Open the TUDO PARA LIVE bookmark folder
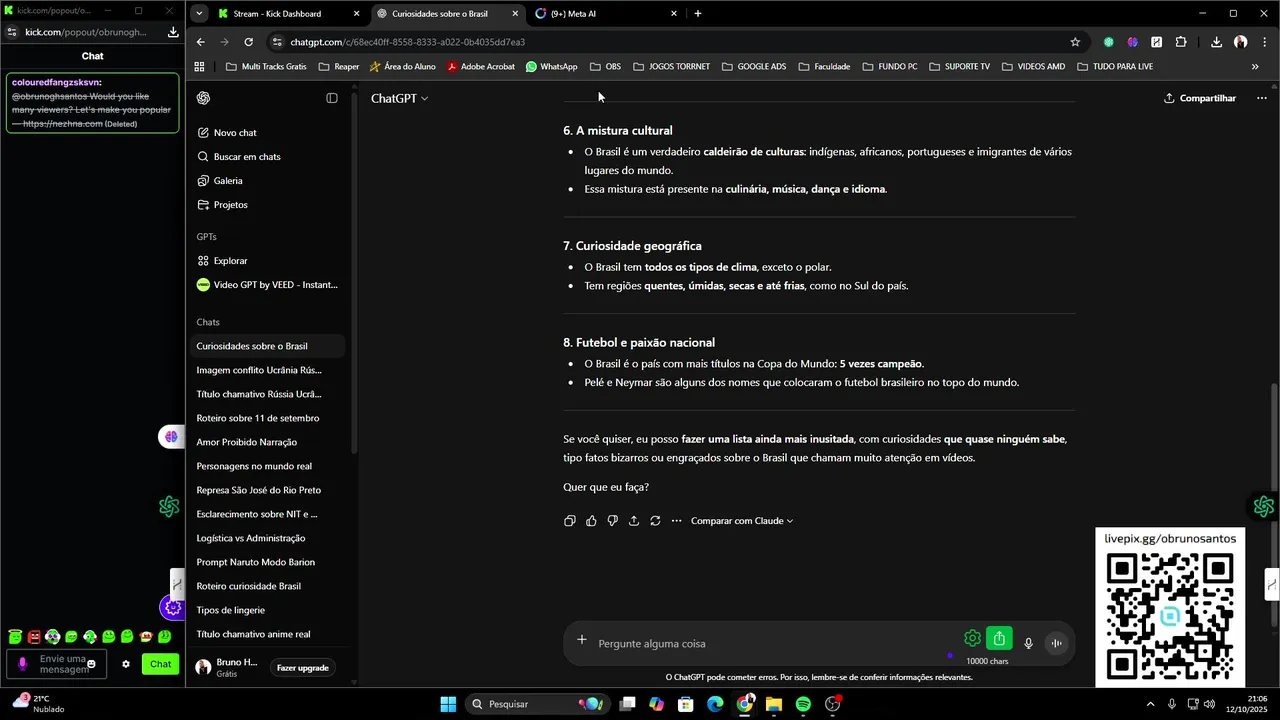Image resolution: width=1280 pixels, height=720 pixels. point(1115,67)
